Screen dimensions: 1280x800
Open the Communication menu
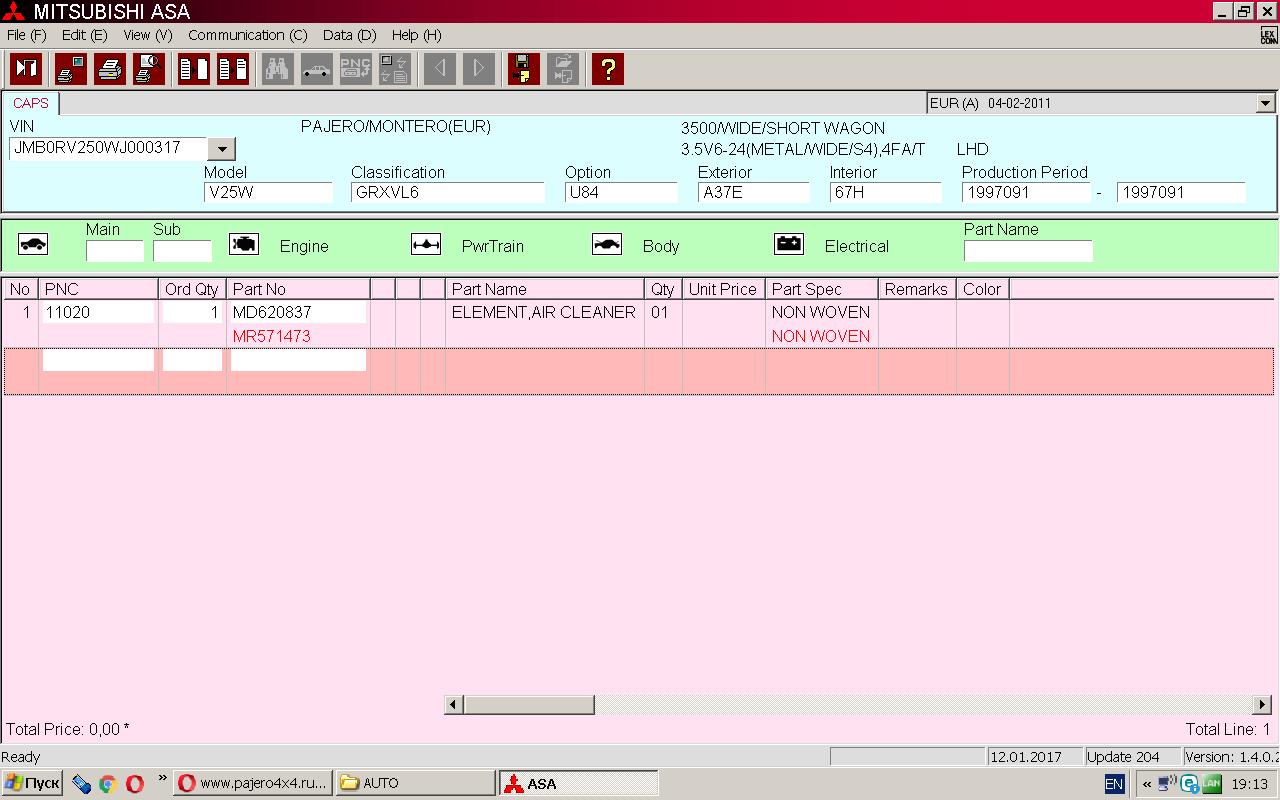coord(247,35)
